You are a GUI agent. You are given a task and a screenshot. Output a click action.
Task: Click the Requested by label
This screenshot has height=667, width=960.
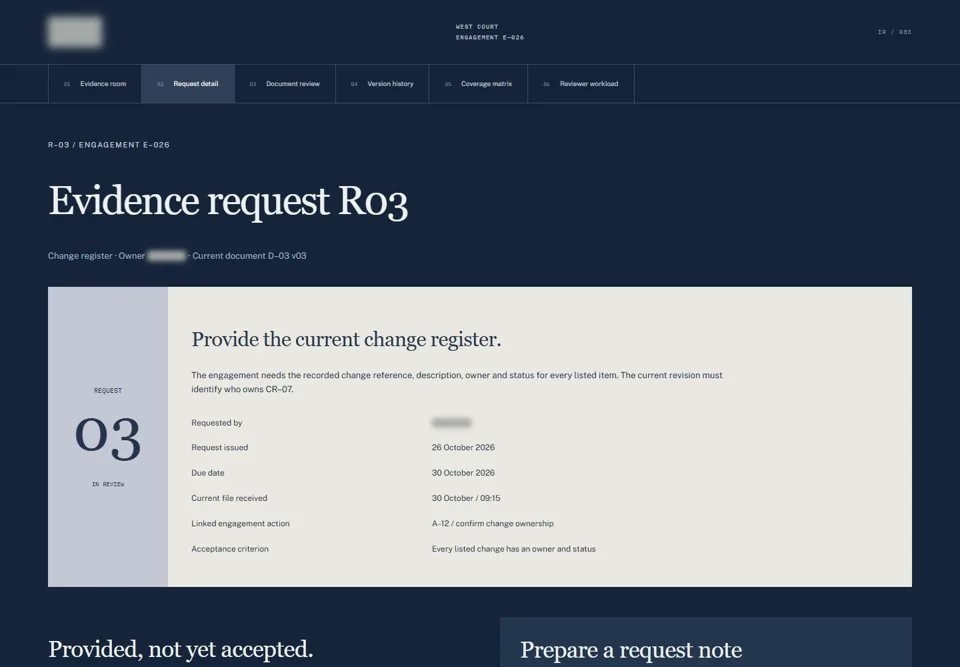click(x=217, y=423)
